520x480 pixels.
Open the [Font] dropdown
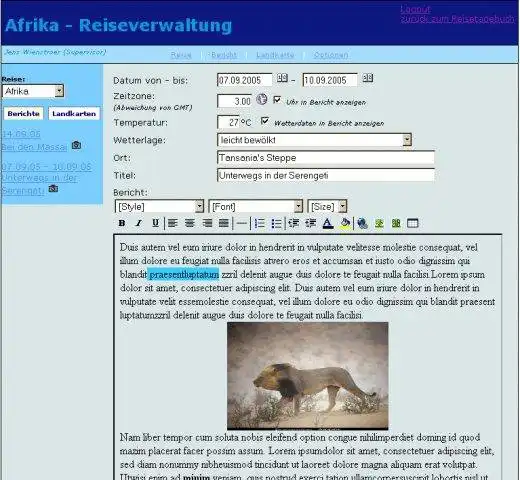[255, 206]
